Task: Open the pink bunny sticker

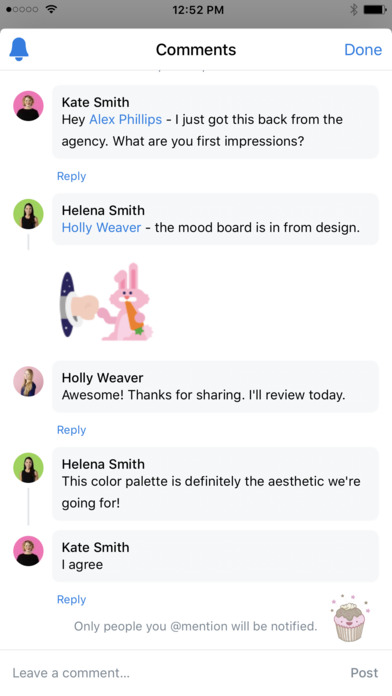Action: pos(107,302)
